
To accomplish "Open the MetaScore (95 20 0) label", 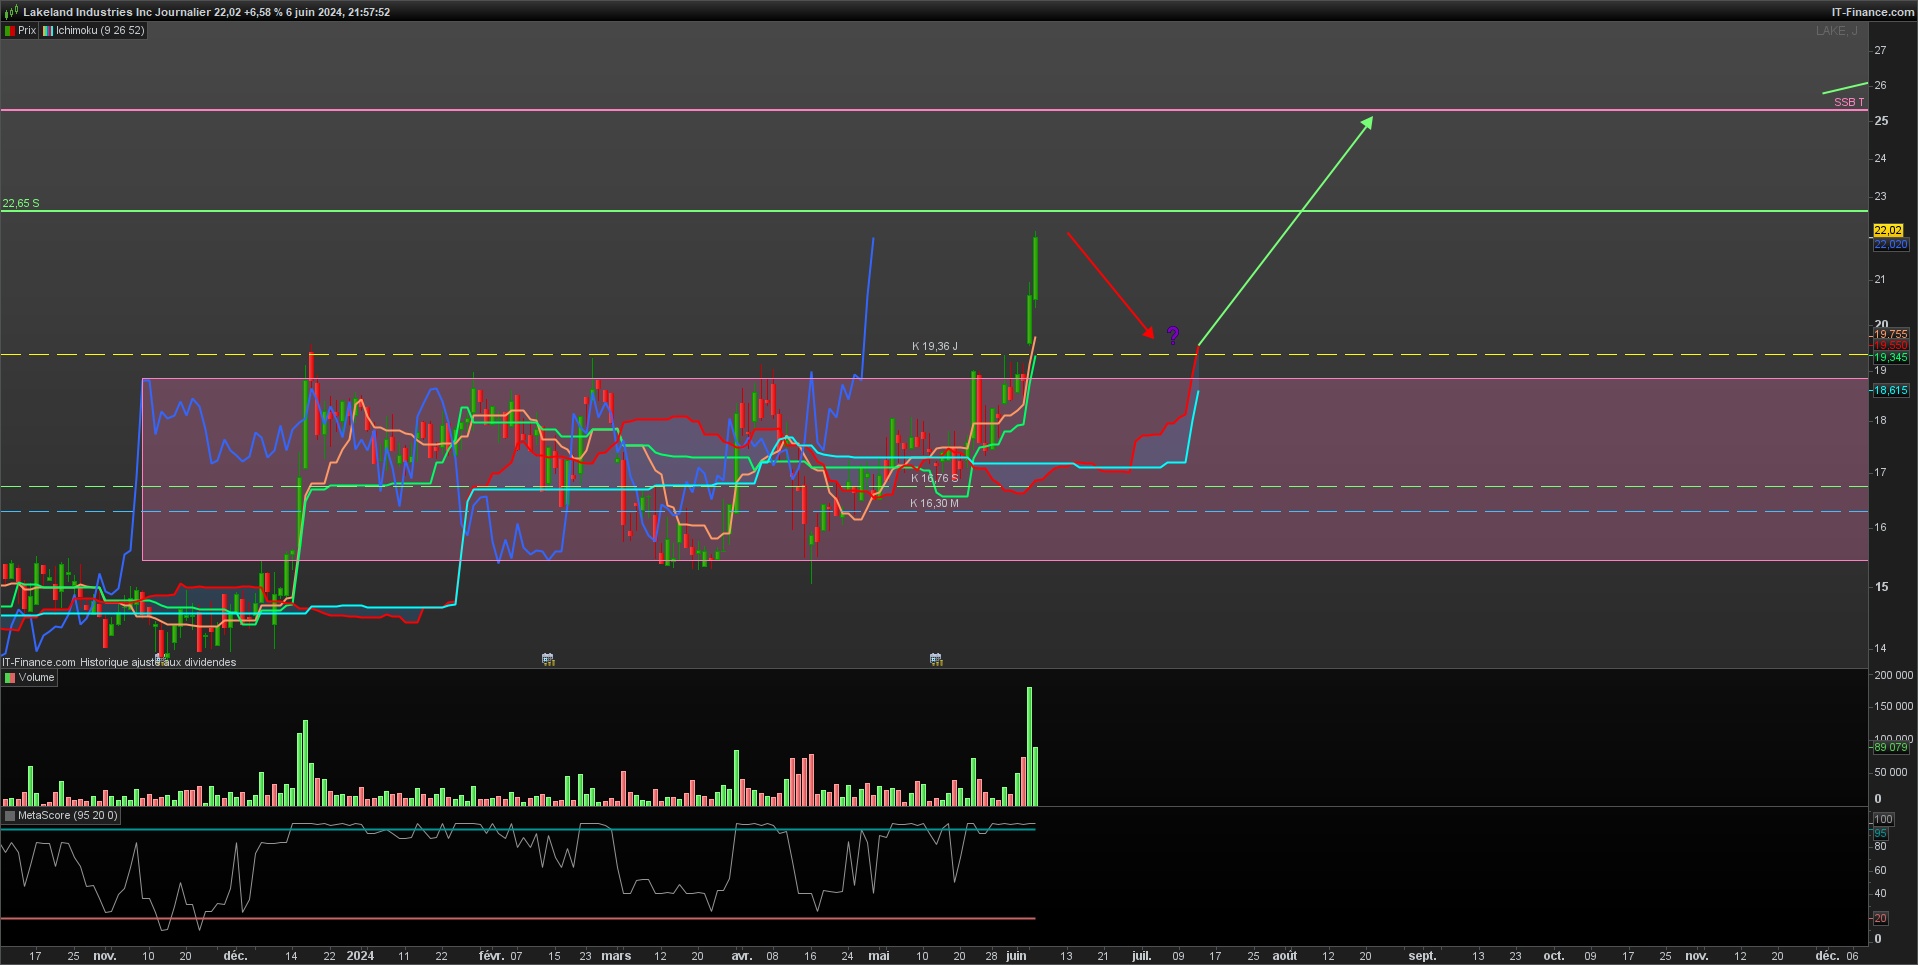I will click(68, 816).
